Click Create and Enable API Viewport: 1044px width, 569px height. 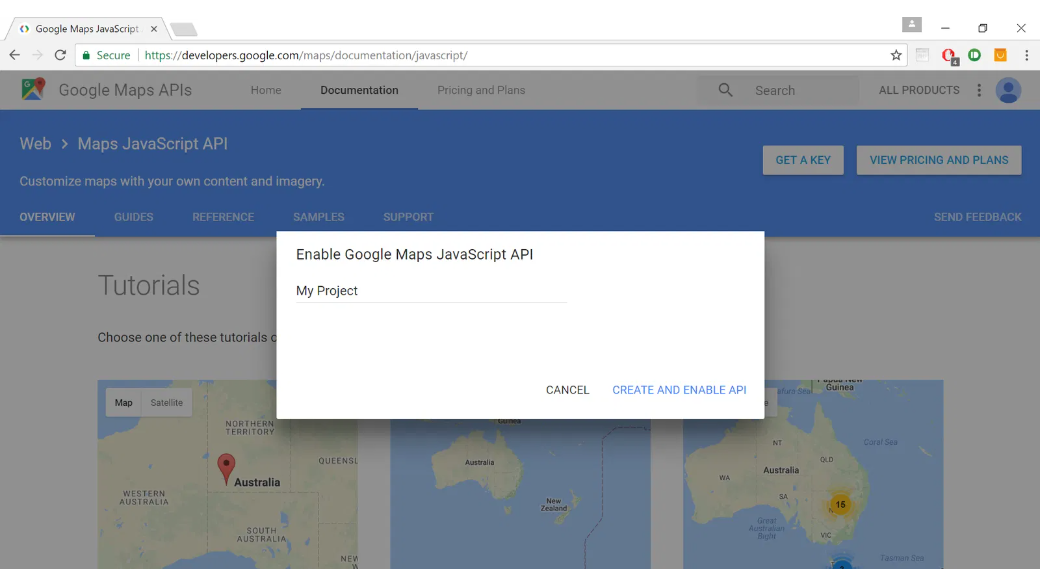679,390
